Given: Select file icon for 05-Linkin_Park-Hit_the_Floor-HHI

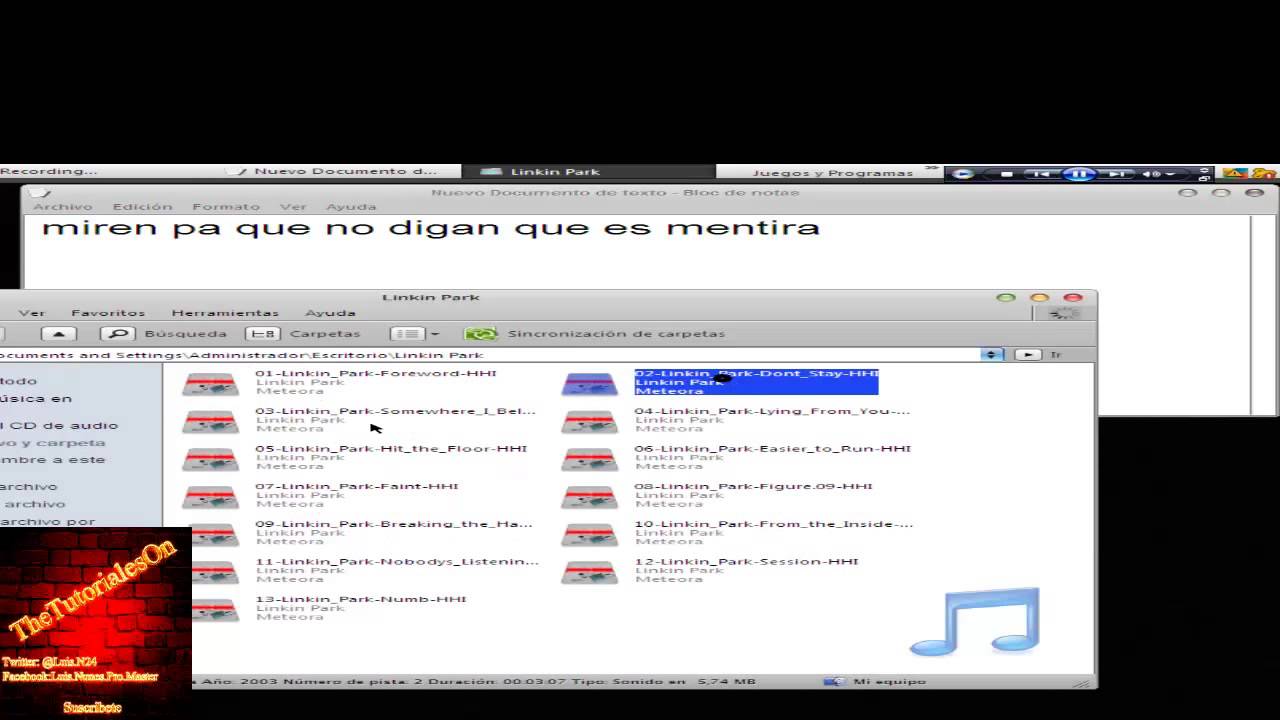Looking at the screenshot, I should coord(210,460).
